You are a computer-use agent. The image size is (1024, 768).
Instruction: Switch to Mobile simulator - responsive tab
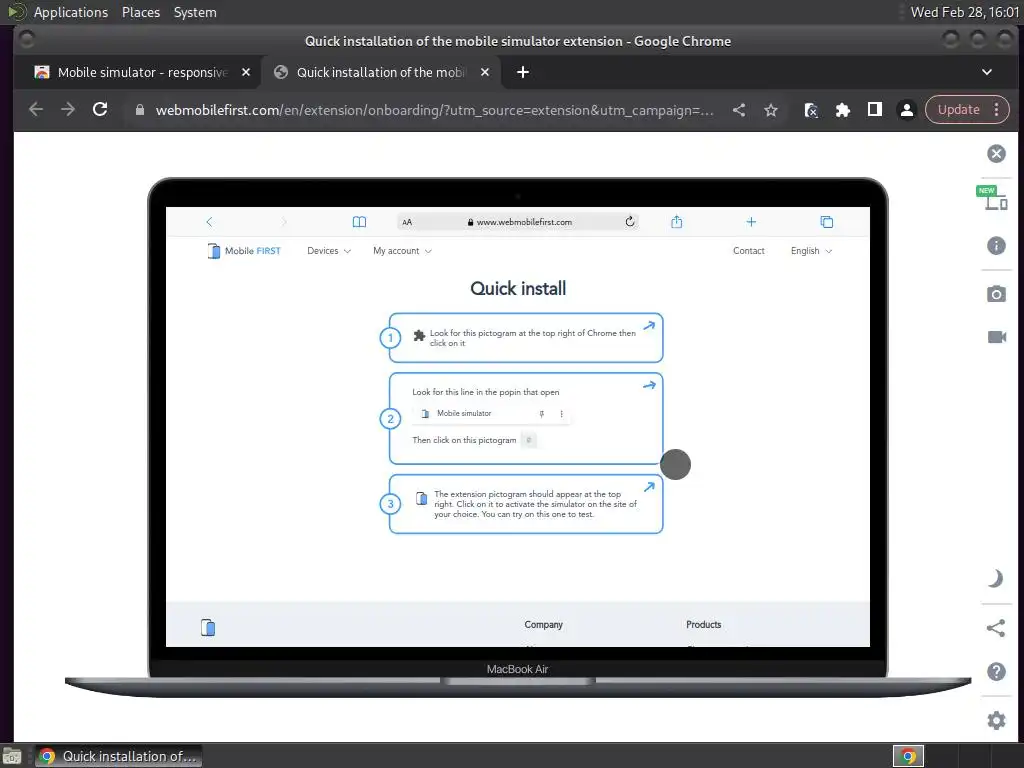click(142, 72)
